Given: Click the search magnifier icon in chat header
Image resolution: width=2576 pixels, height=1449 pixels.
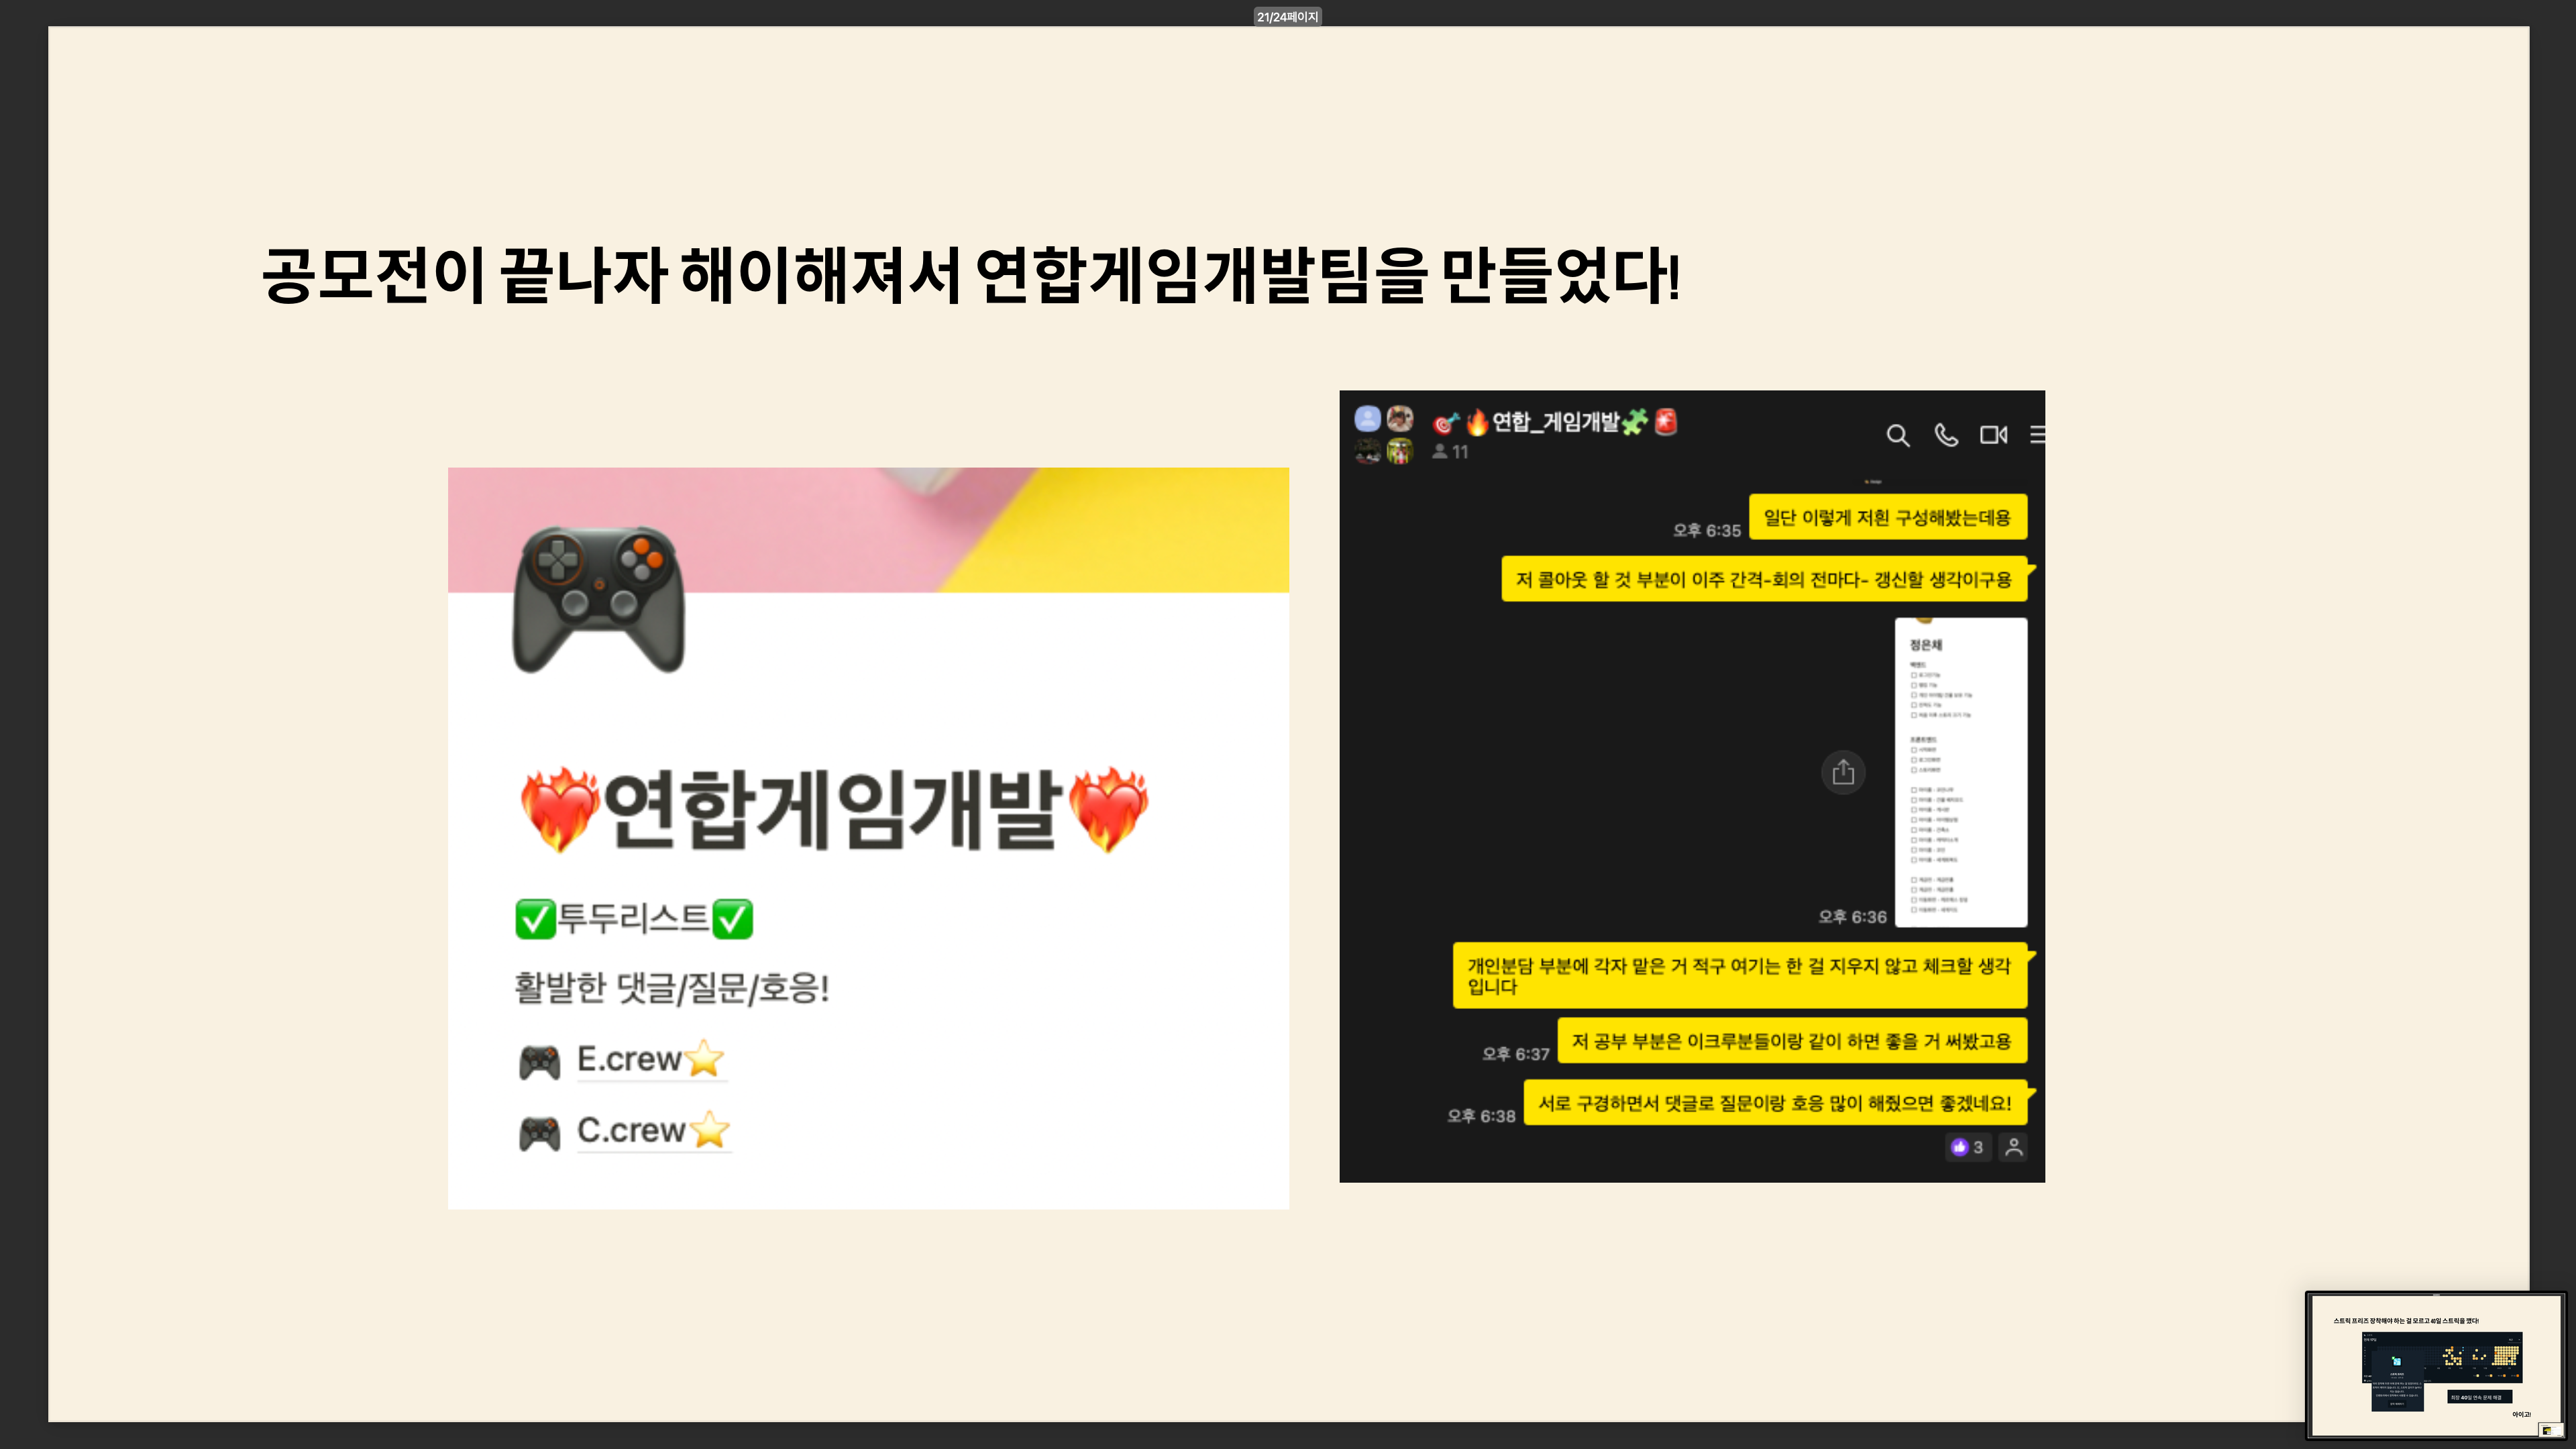Looking at the screenshot, I should 1897,435.
